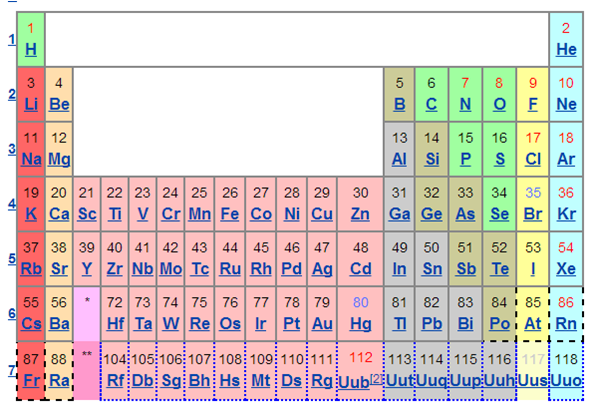
Task: Click the lanthanides placeholder cell with single asterisk
Action: (87, 314)
